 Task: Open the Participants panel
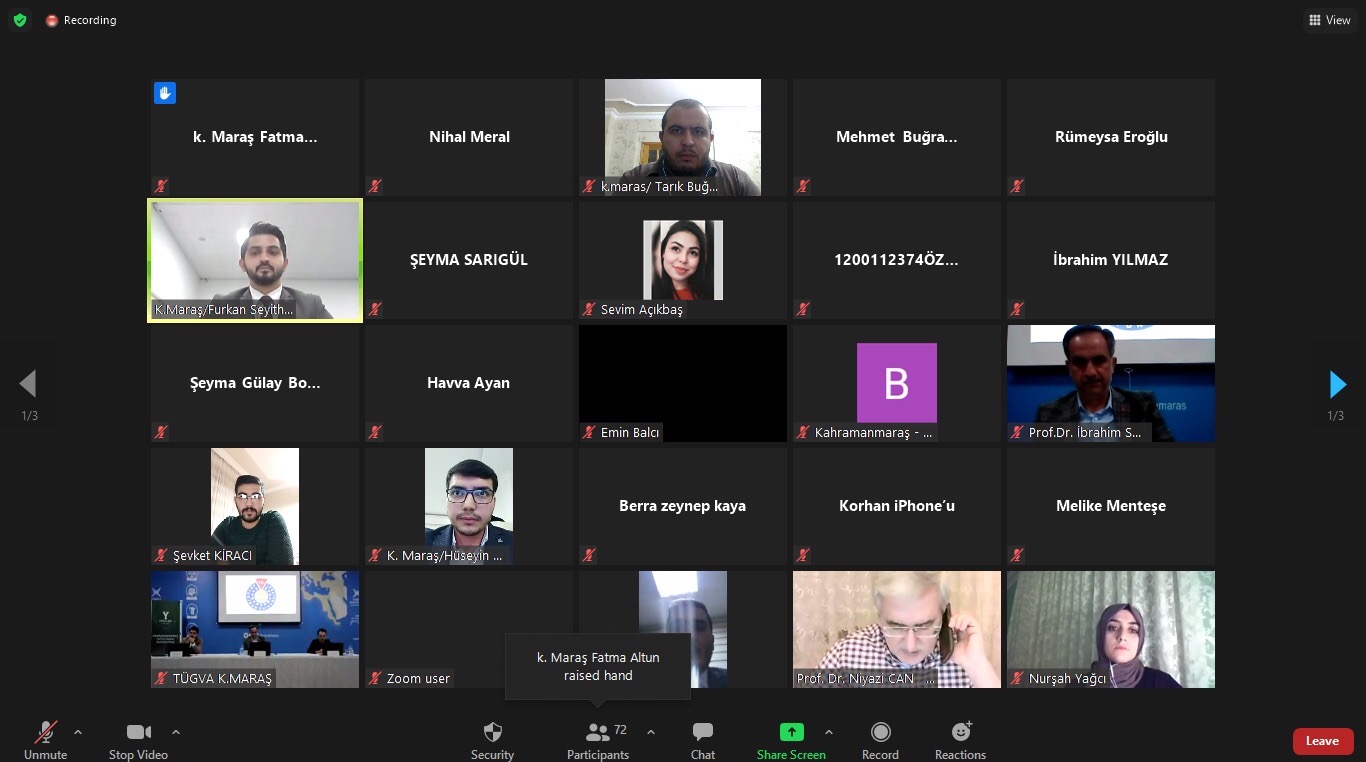click(598, 733)
